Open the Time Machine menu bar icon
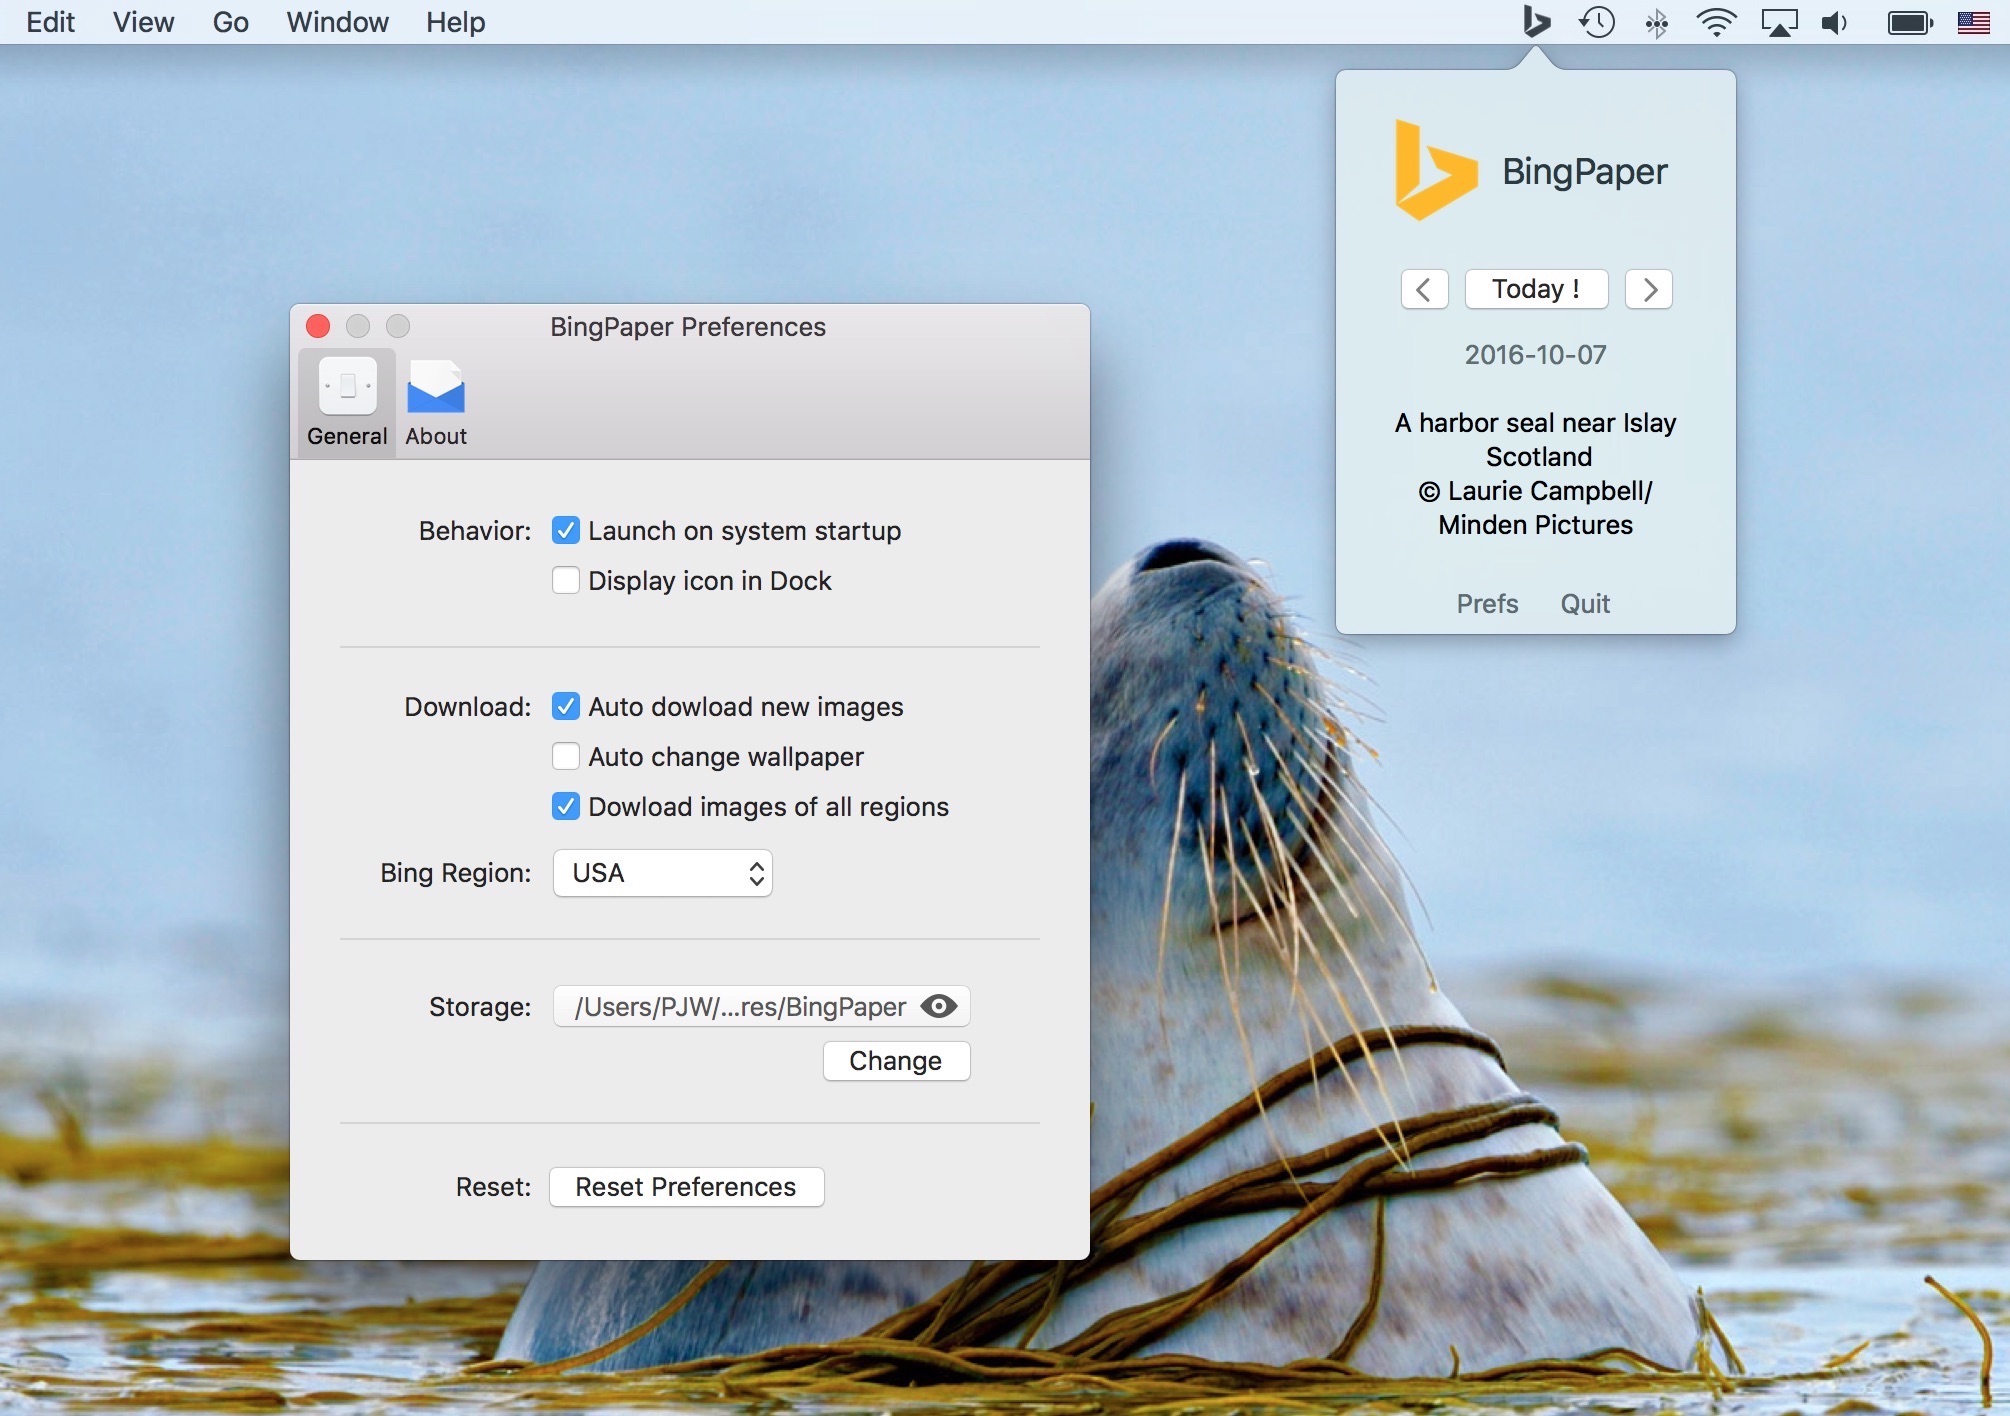This screenshot has height=1416, width=2010. pyautogui.click(x=1597, y=22)
